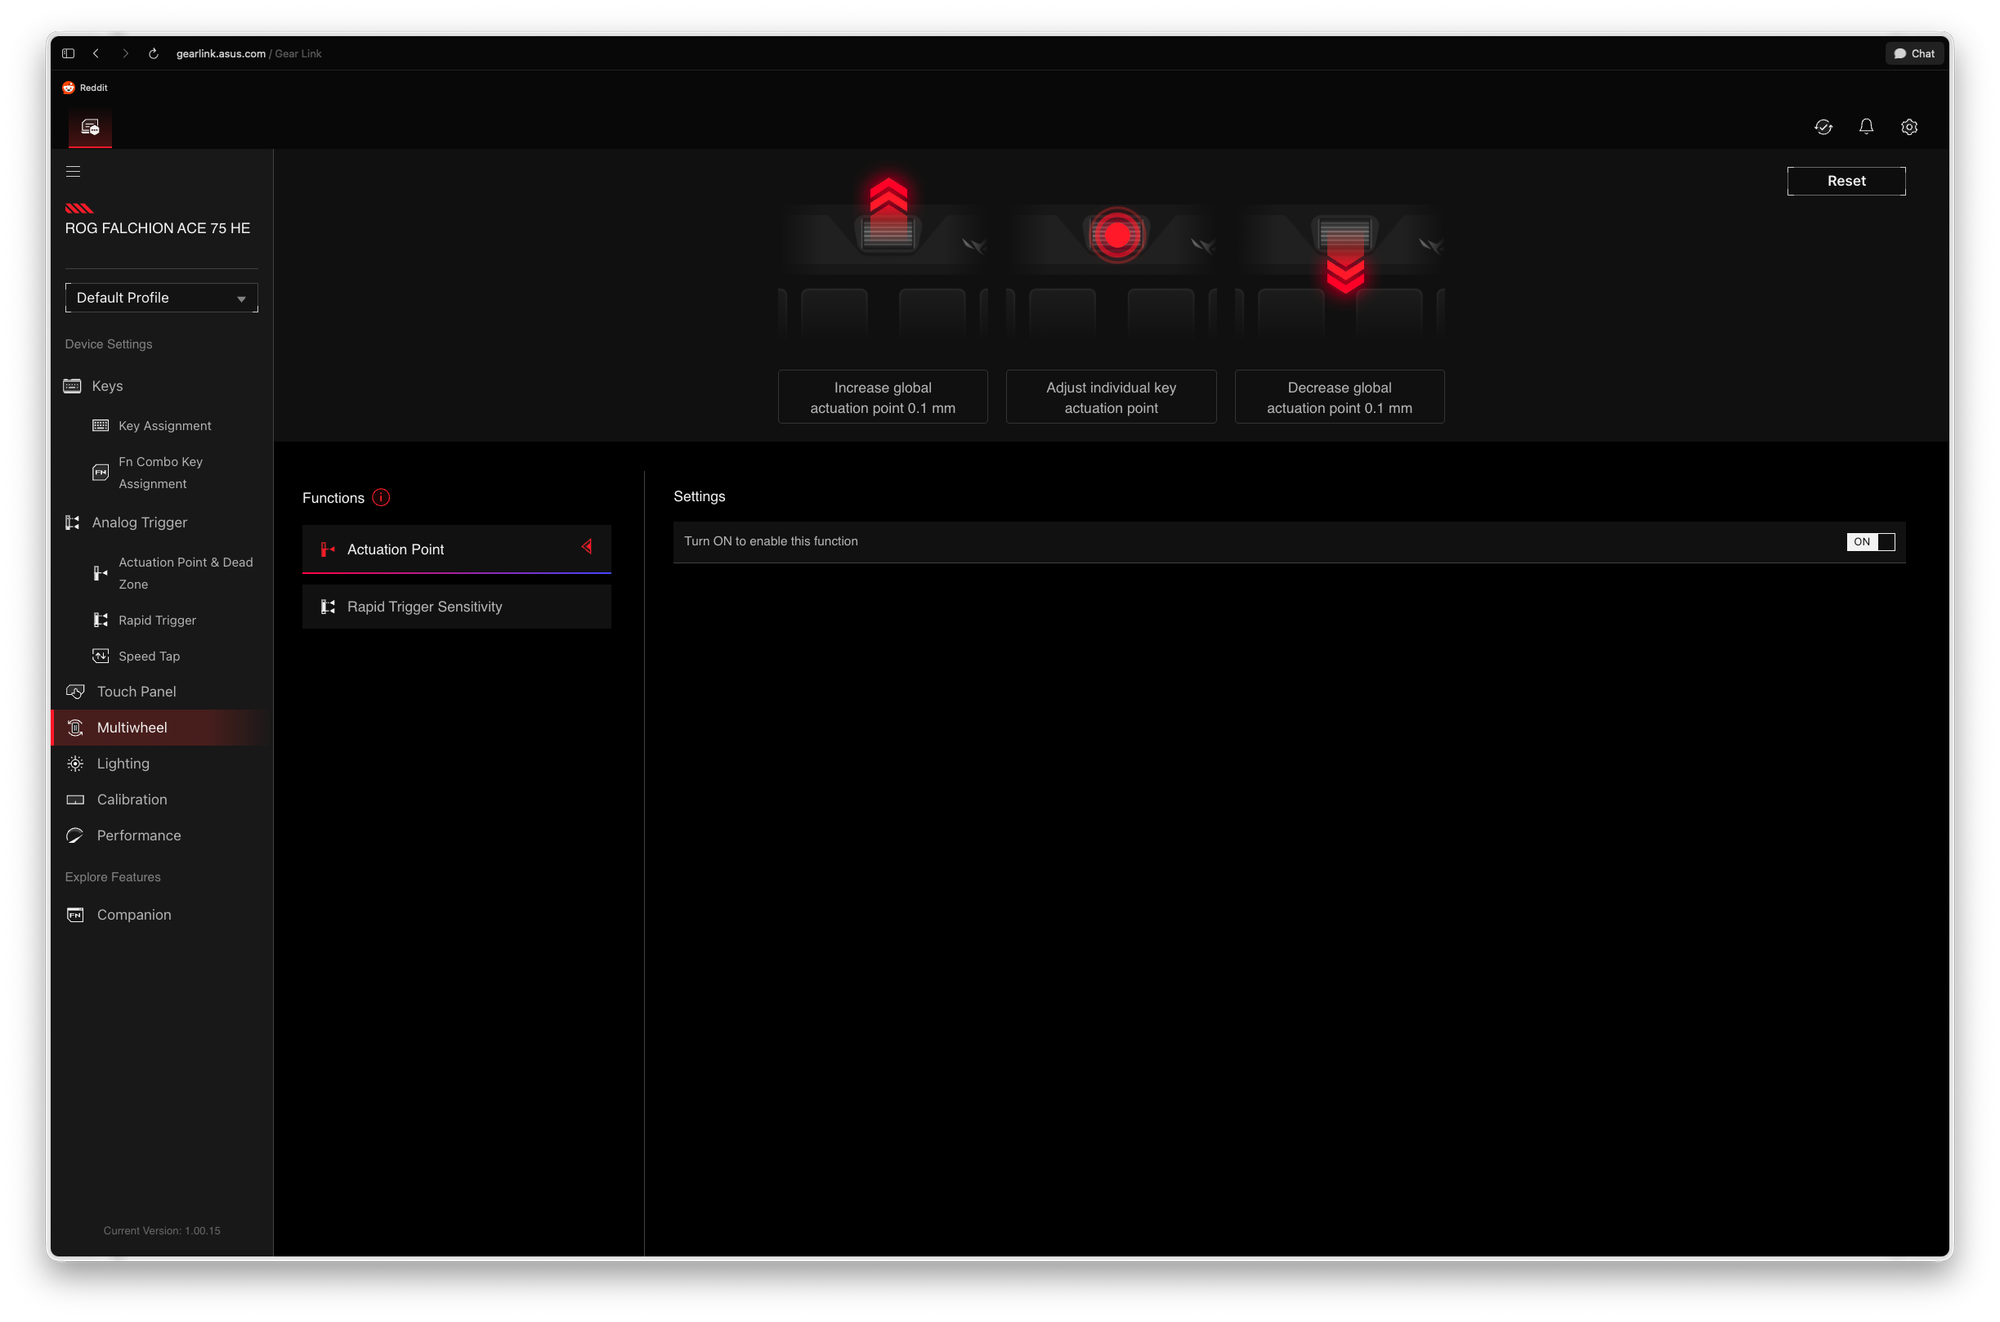Image resolution: width=2000 pixels, height=1322 pixels.
Task: Click the Reset button
Action: pyautogui.click(x=1845, y=181)
